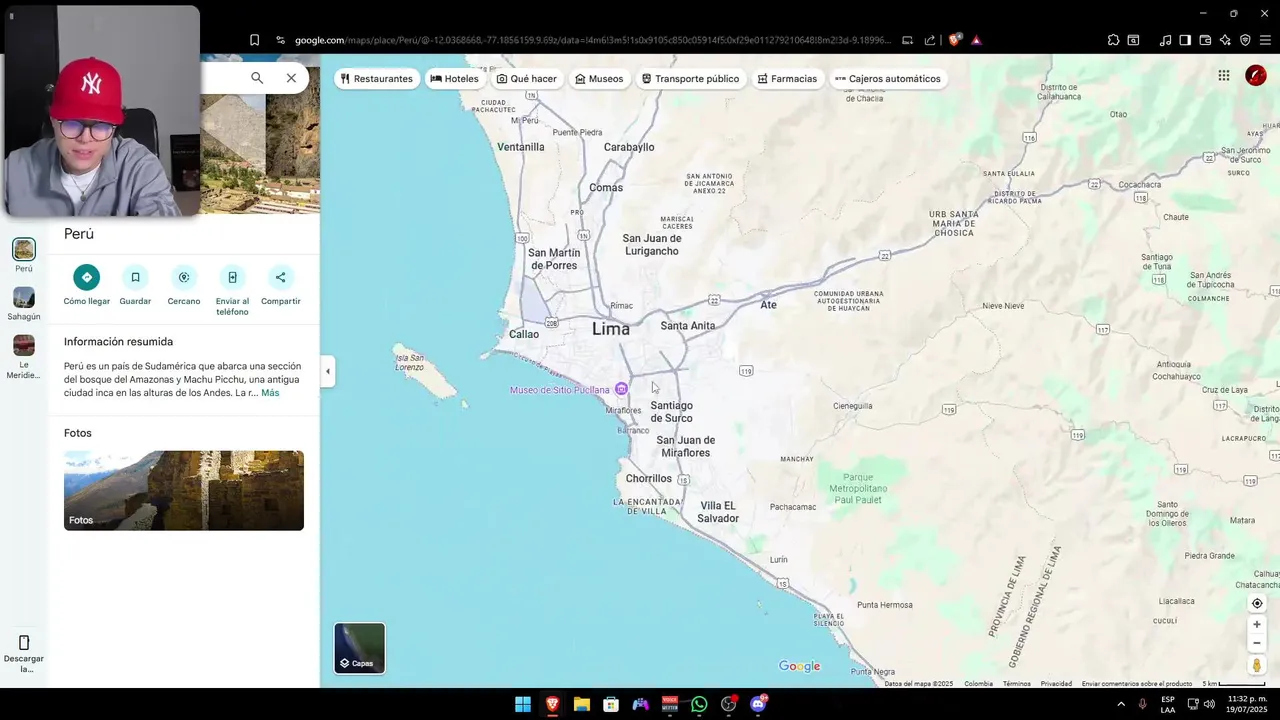The height and width of the screenshot is (720, 1280).
Task: Select the Qué hacer chip
Action: 527,79
